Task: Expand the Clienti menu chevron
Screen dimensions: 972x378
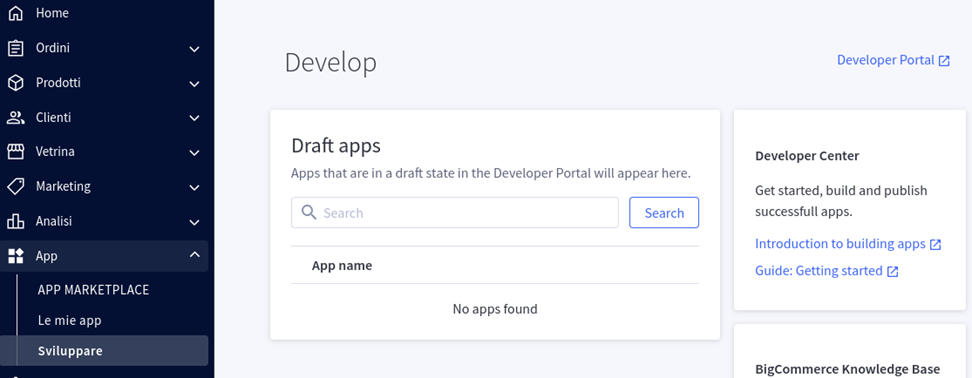Action: click(x=194, y=118)
